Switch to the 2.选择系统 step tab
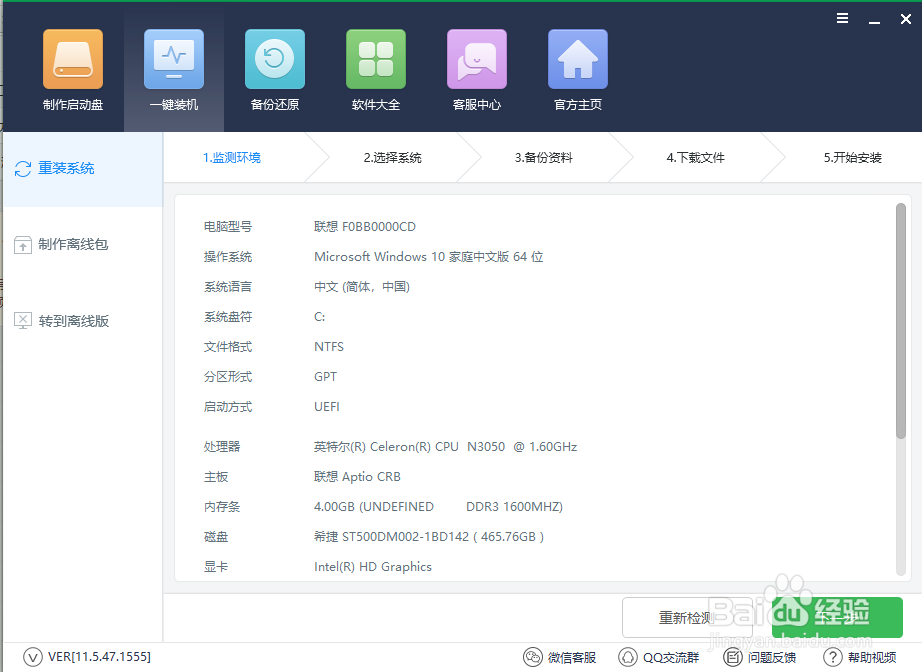 (391, 157)
